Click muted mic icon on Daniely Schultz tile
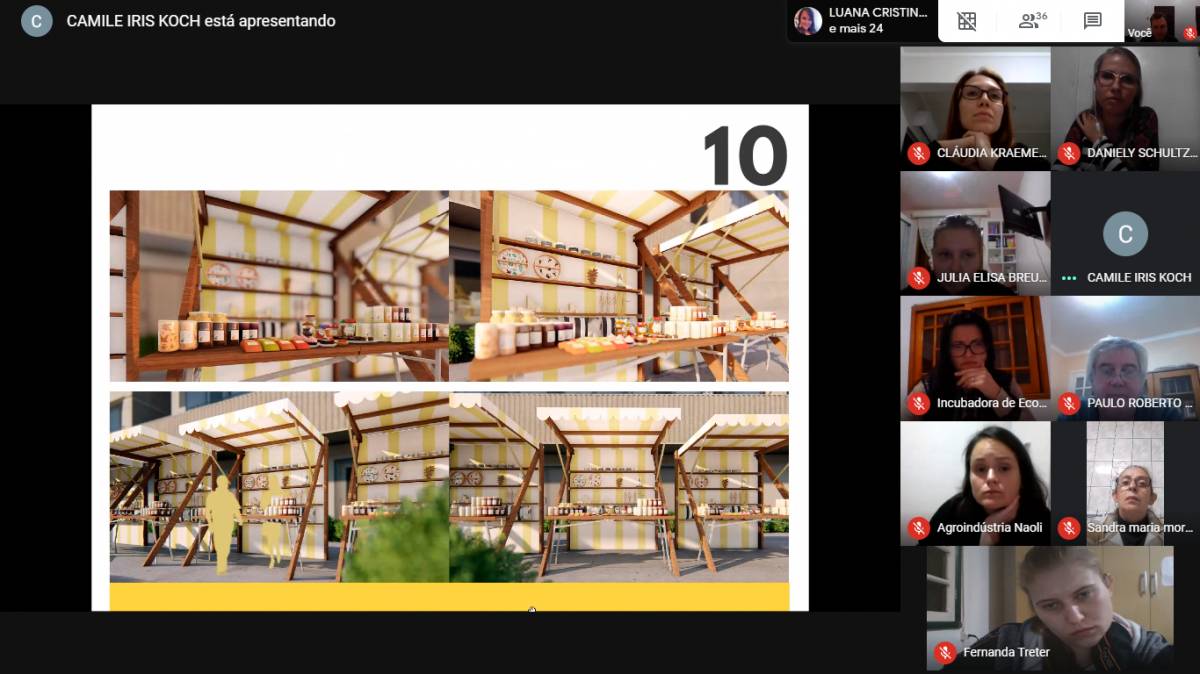1200x674 pixels. tap(1068, 153)
